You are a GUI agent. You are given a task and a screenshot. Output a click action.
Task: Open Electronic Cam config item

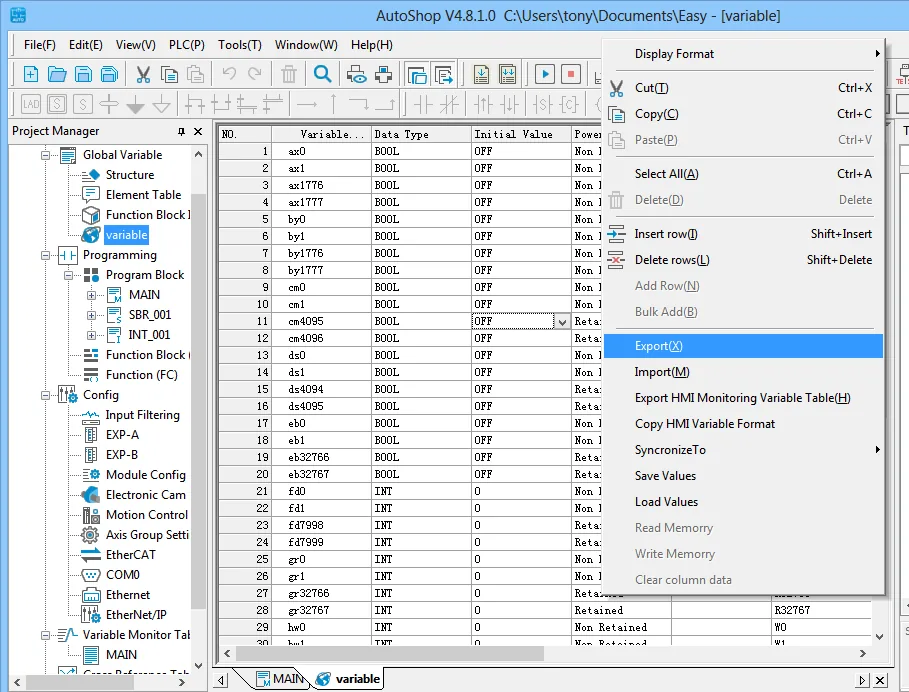(146, 496)
